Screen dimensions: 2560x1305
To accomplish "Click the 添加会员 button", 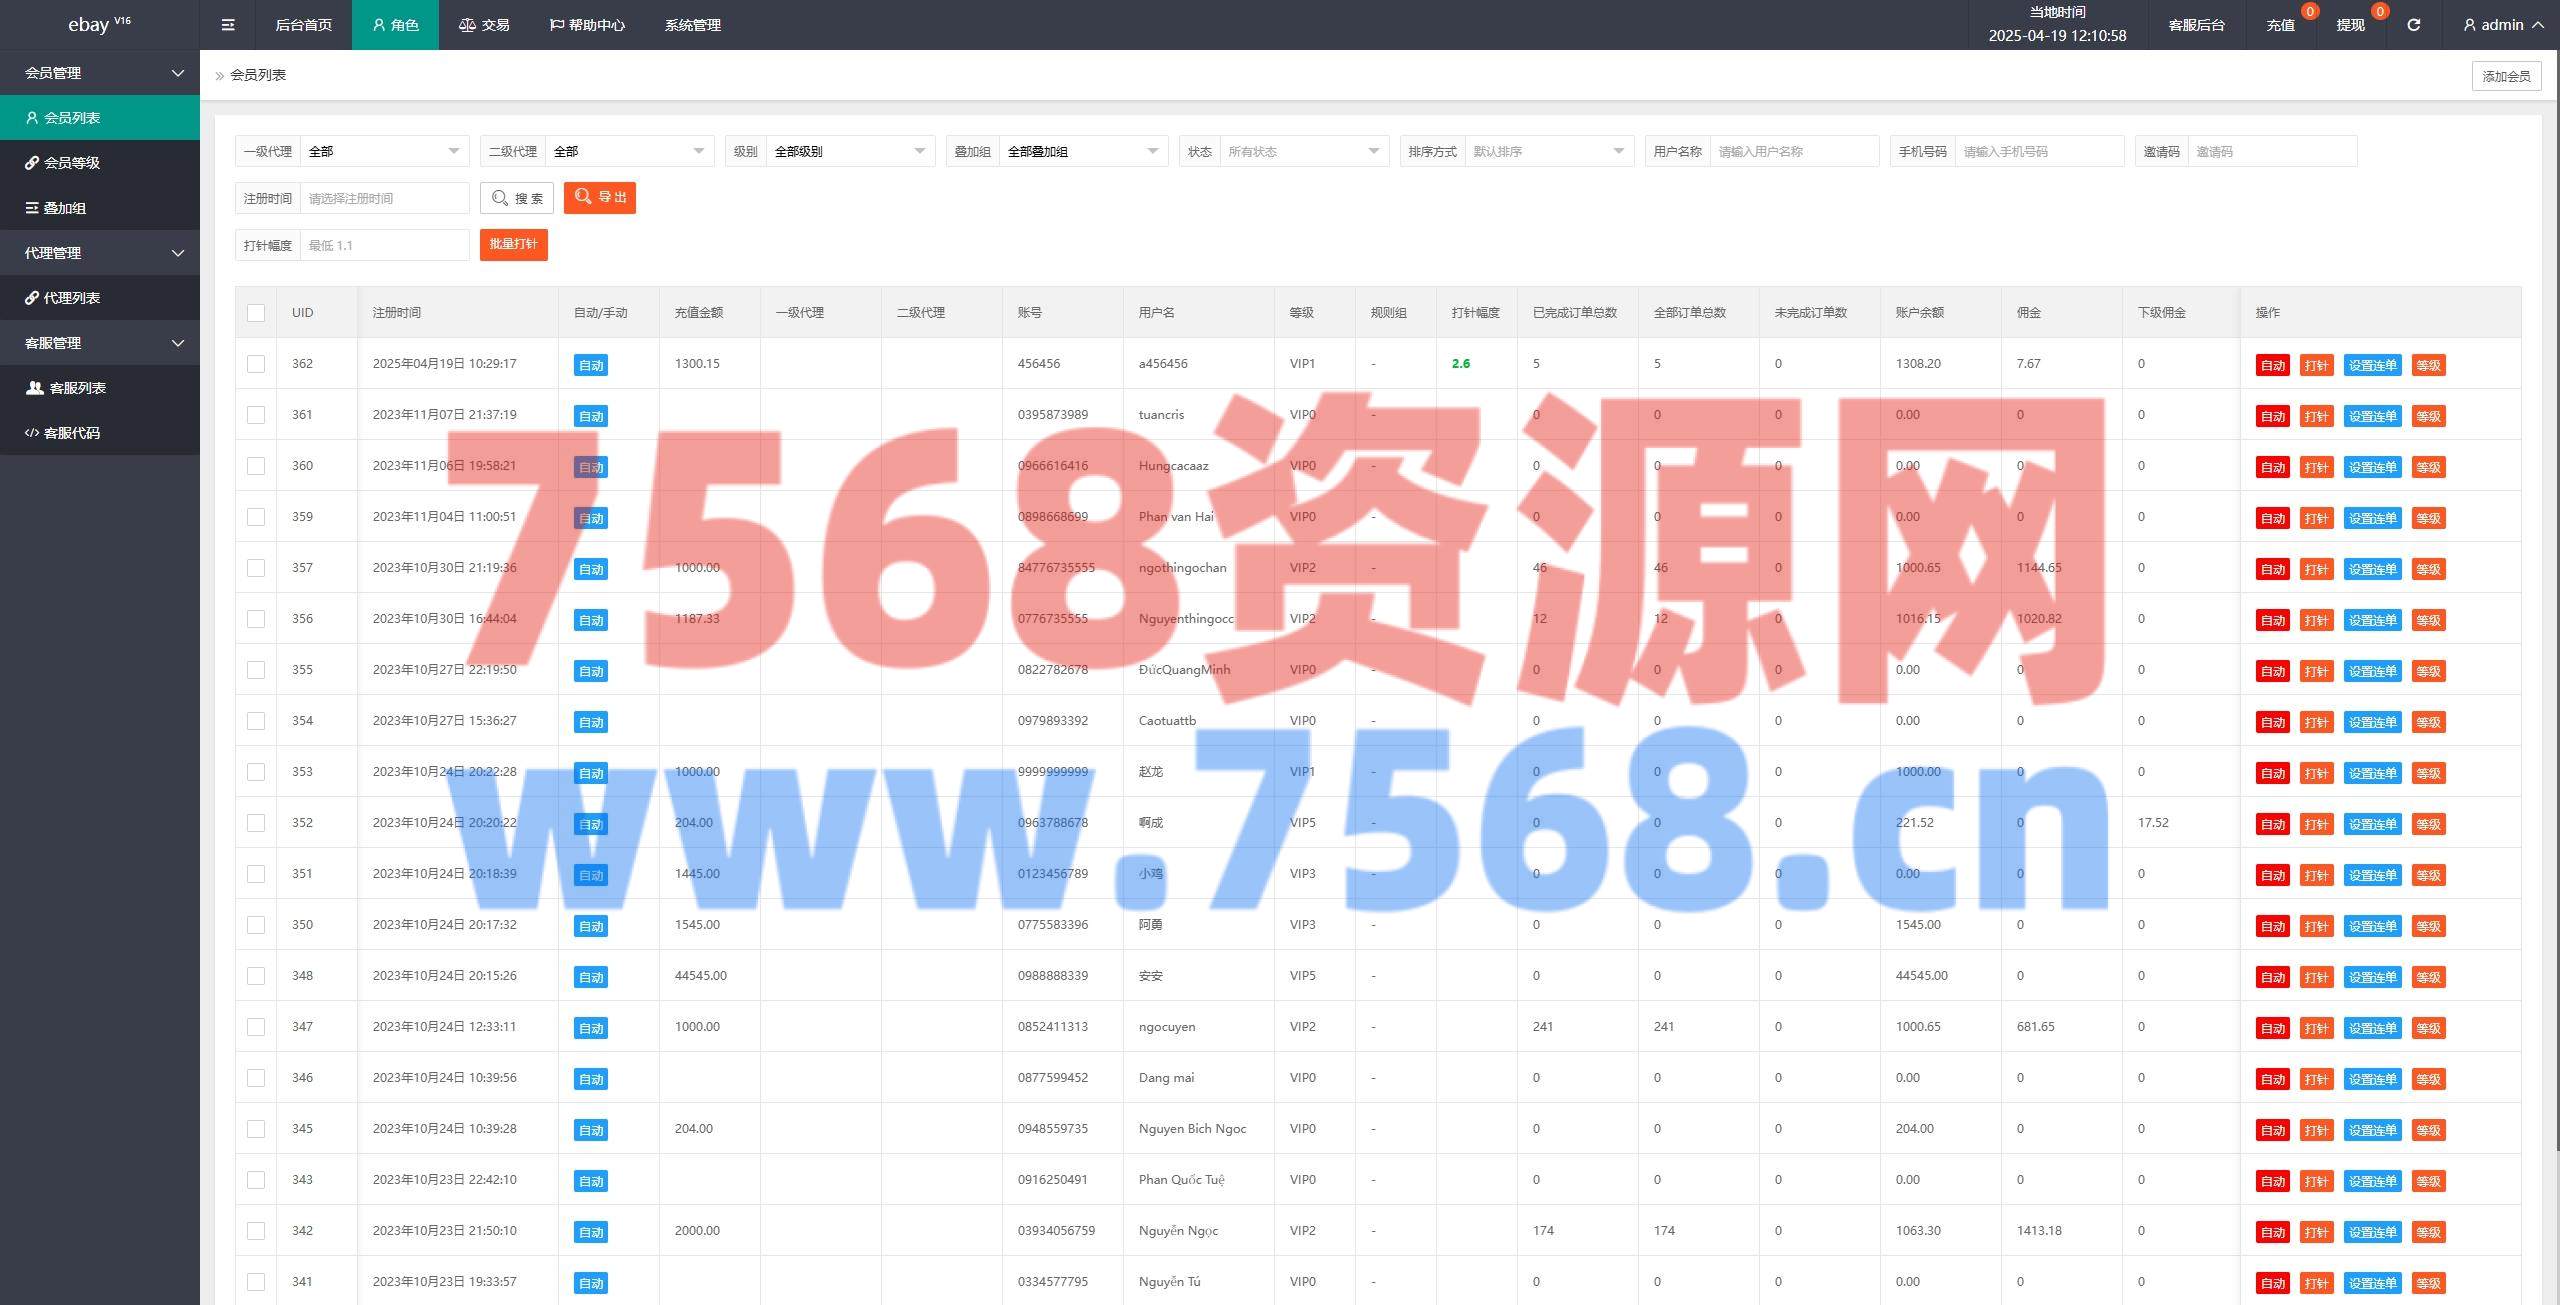I will pos(2505,76).
